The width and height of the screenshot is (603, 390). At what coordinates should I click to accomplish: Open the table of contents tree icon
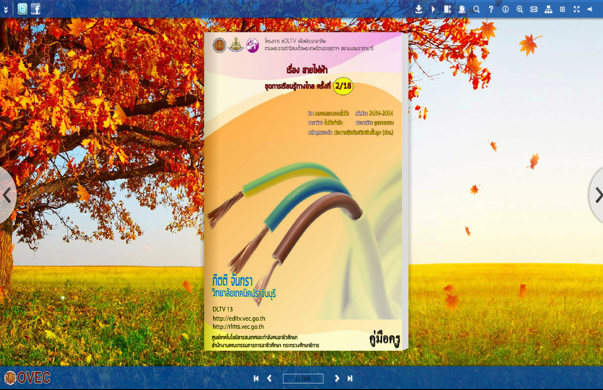pyautogui.click(x=548, y=9)
